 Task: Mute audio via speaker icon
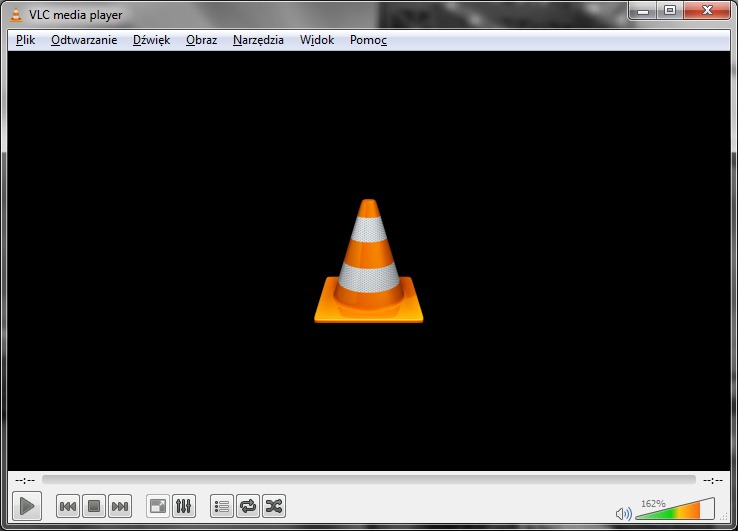624,514
